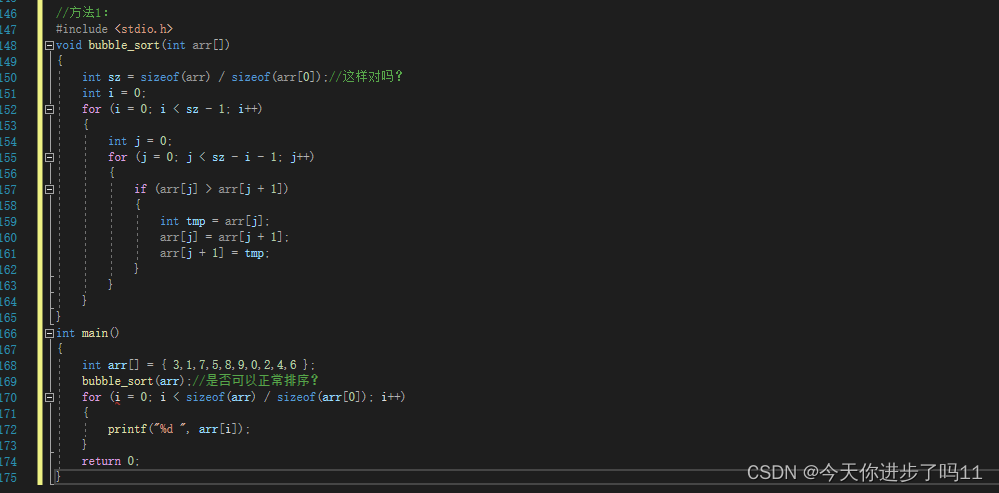Collapse the bubble_sort function fold box
This screenshot has height=493, width=999.
point(49,45)
